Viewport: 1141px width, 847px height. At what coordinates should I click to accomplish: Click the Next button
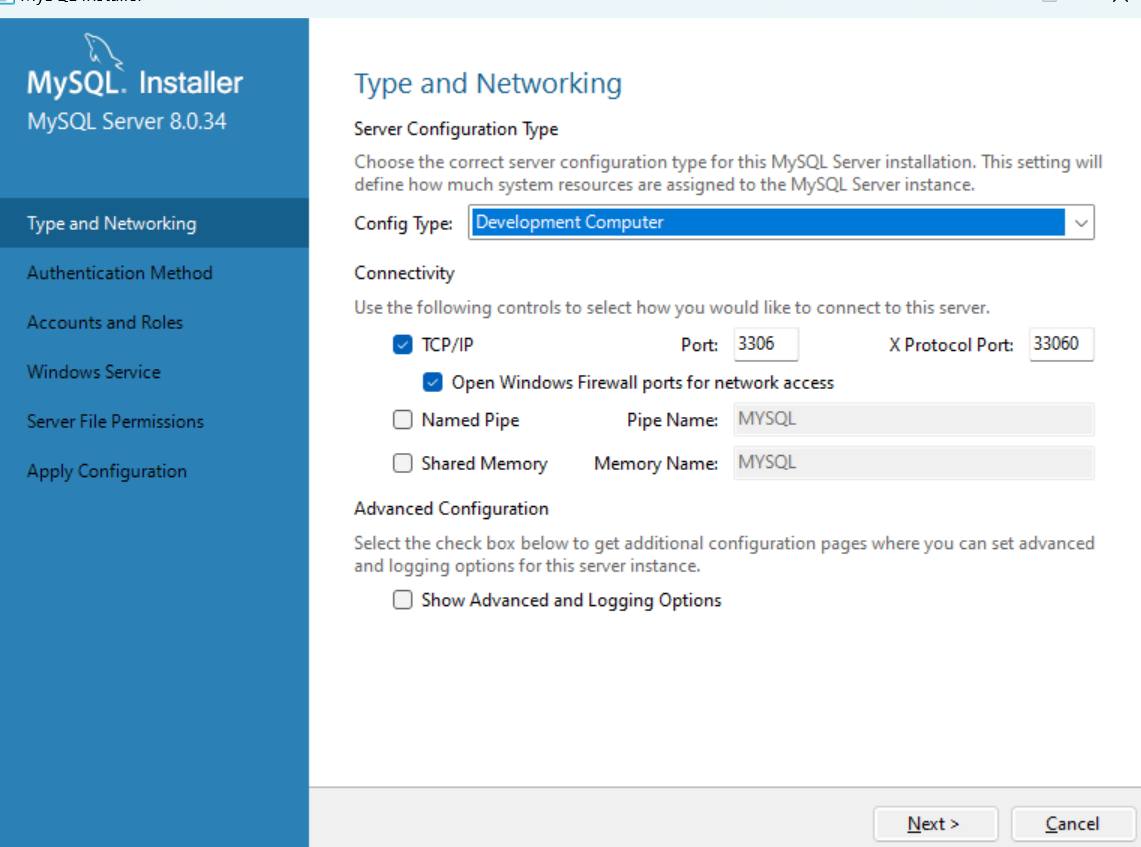[x=935, y=824]
